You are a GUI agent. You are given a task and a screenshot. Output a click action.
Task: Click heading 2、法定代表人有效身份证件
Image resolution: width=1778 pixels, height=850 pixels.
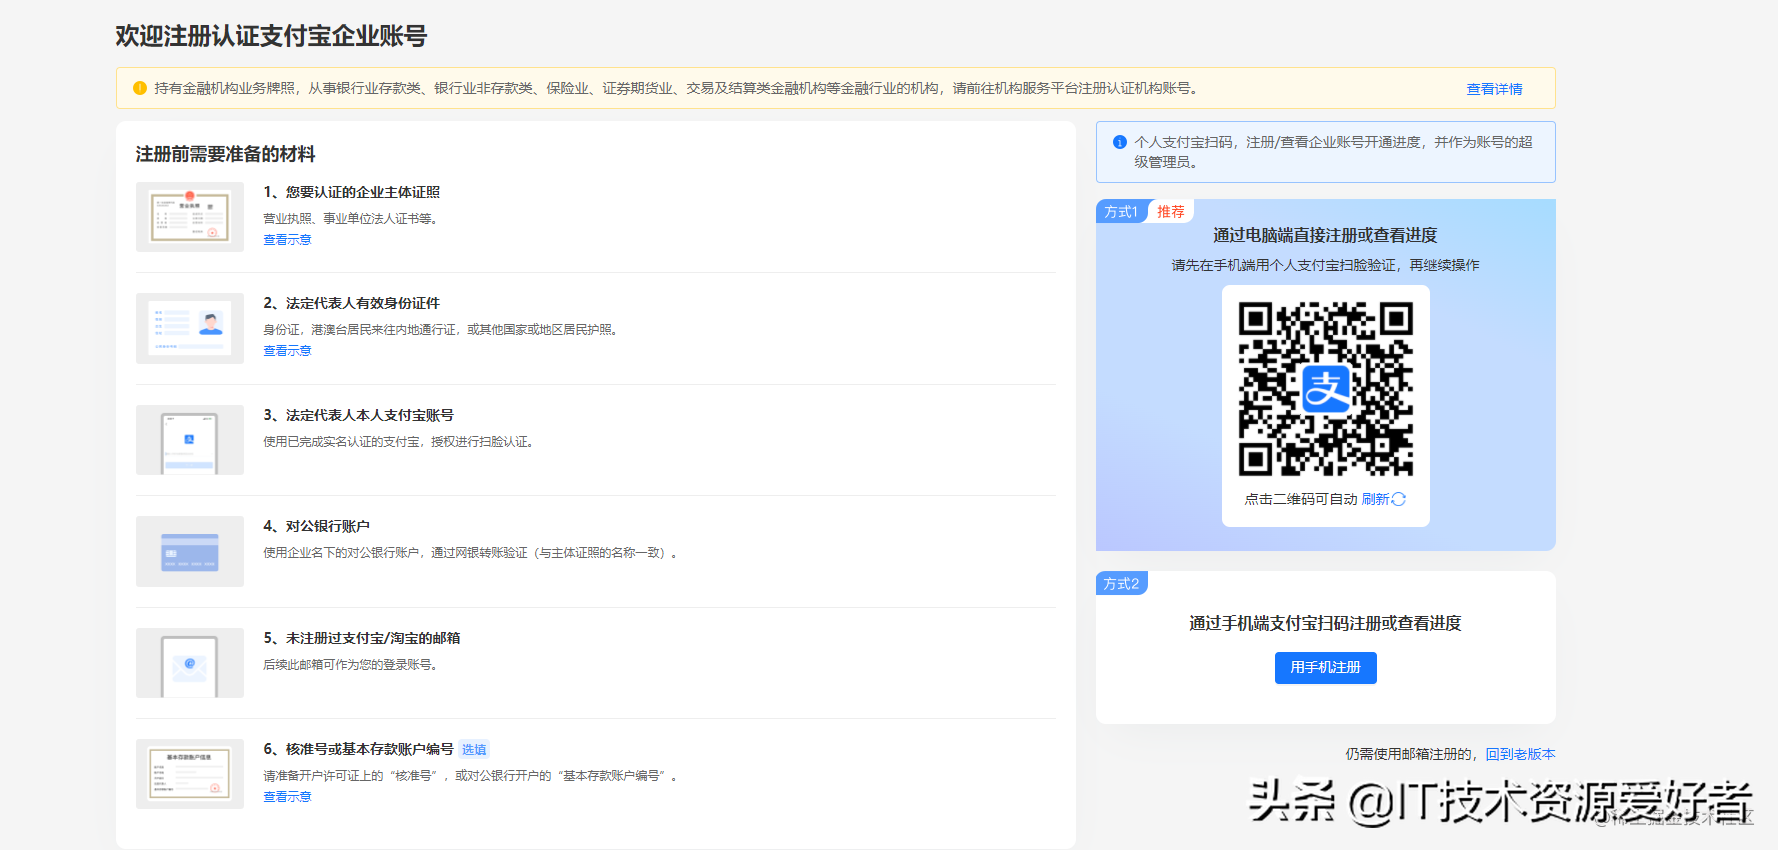coord(352,303)
